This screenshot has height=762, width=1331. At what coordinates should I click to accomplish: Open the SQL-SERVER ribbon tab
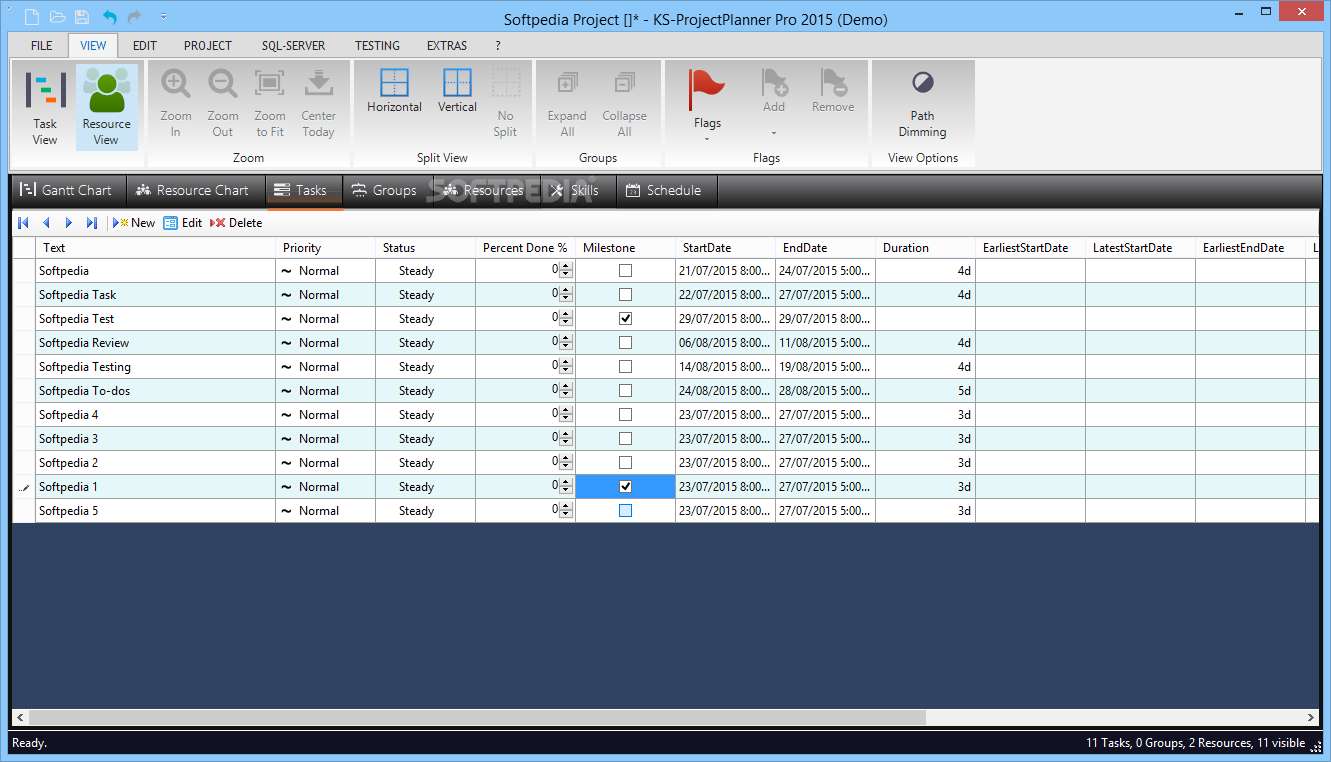[x=293, y=46]
